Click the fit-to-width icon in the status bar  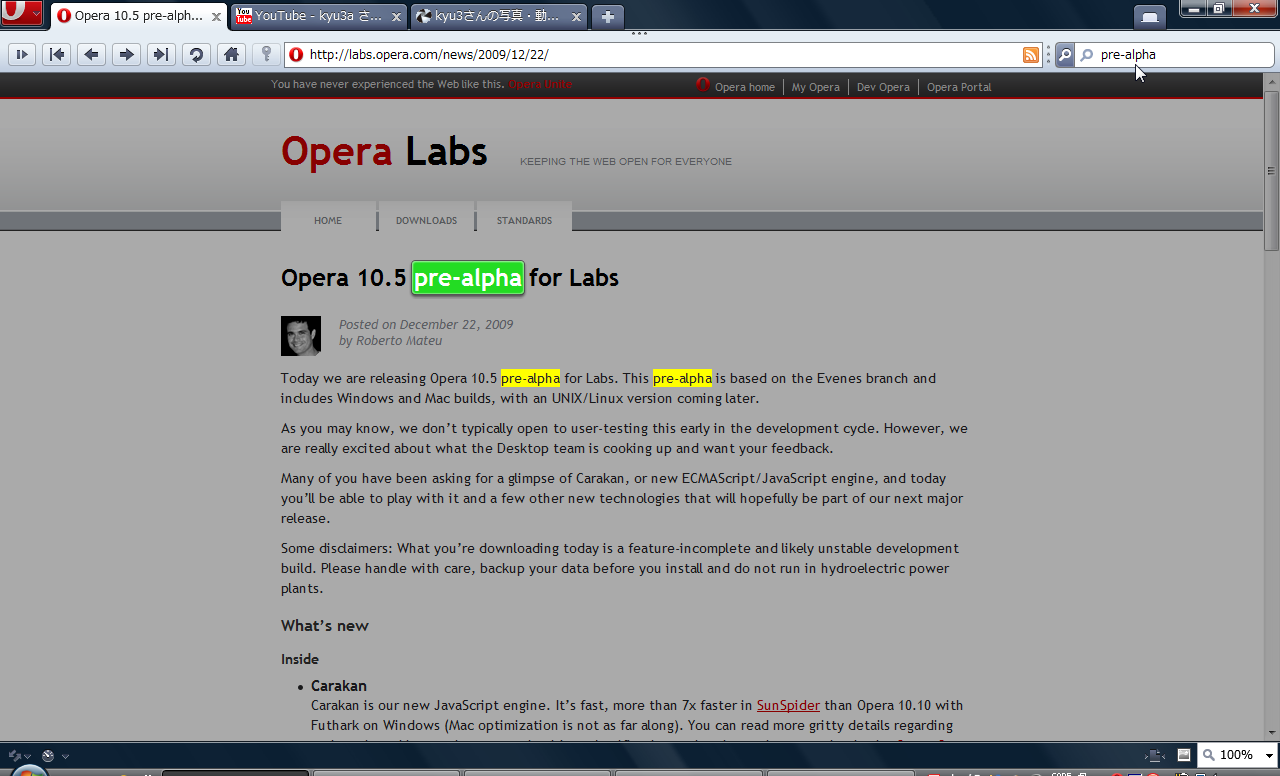(1156, 755)
